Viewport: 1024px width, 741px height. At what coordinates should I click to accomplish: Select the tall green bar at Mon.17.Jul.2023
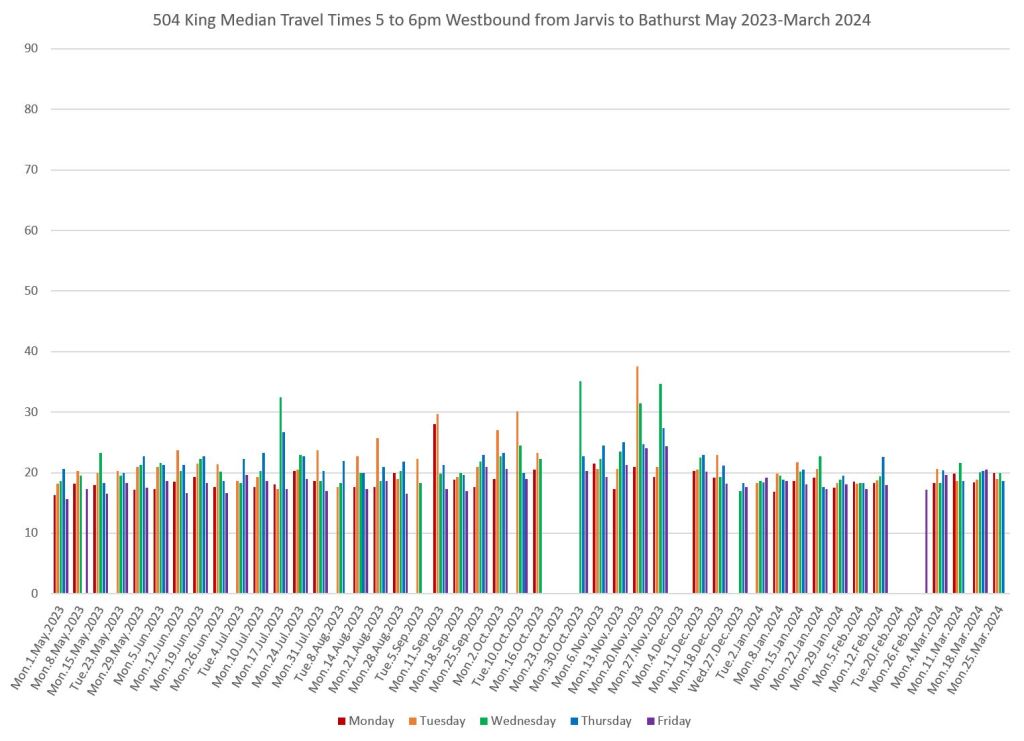[x=280, y=495]
